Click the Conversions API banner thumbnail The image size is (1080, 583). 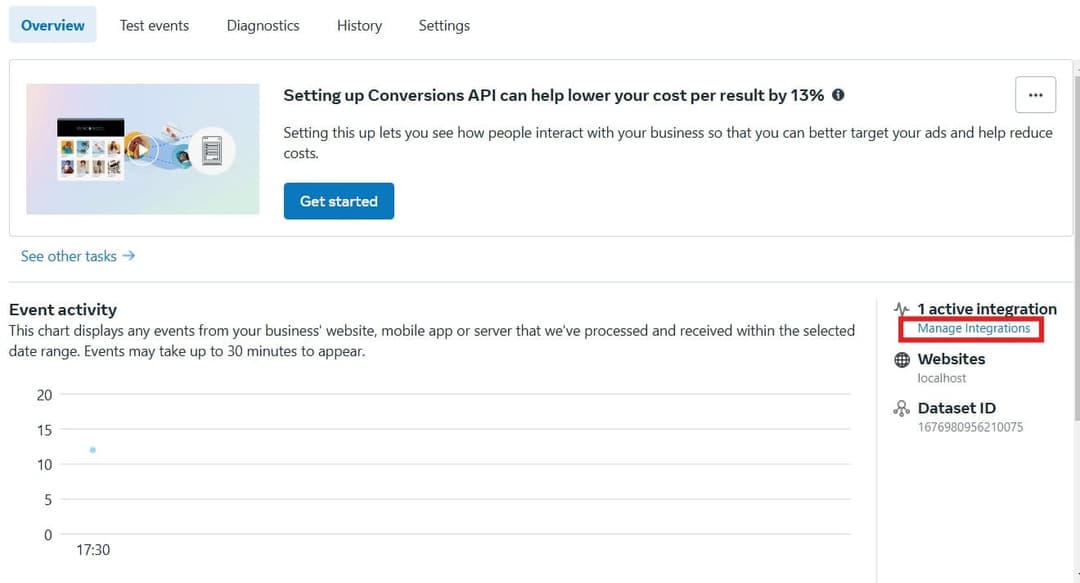tap(142, 149)
